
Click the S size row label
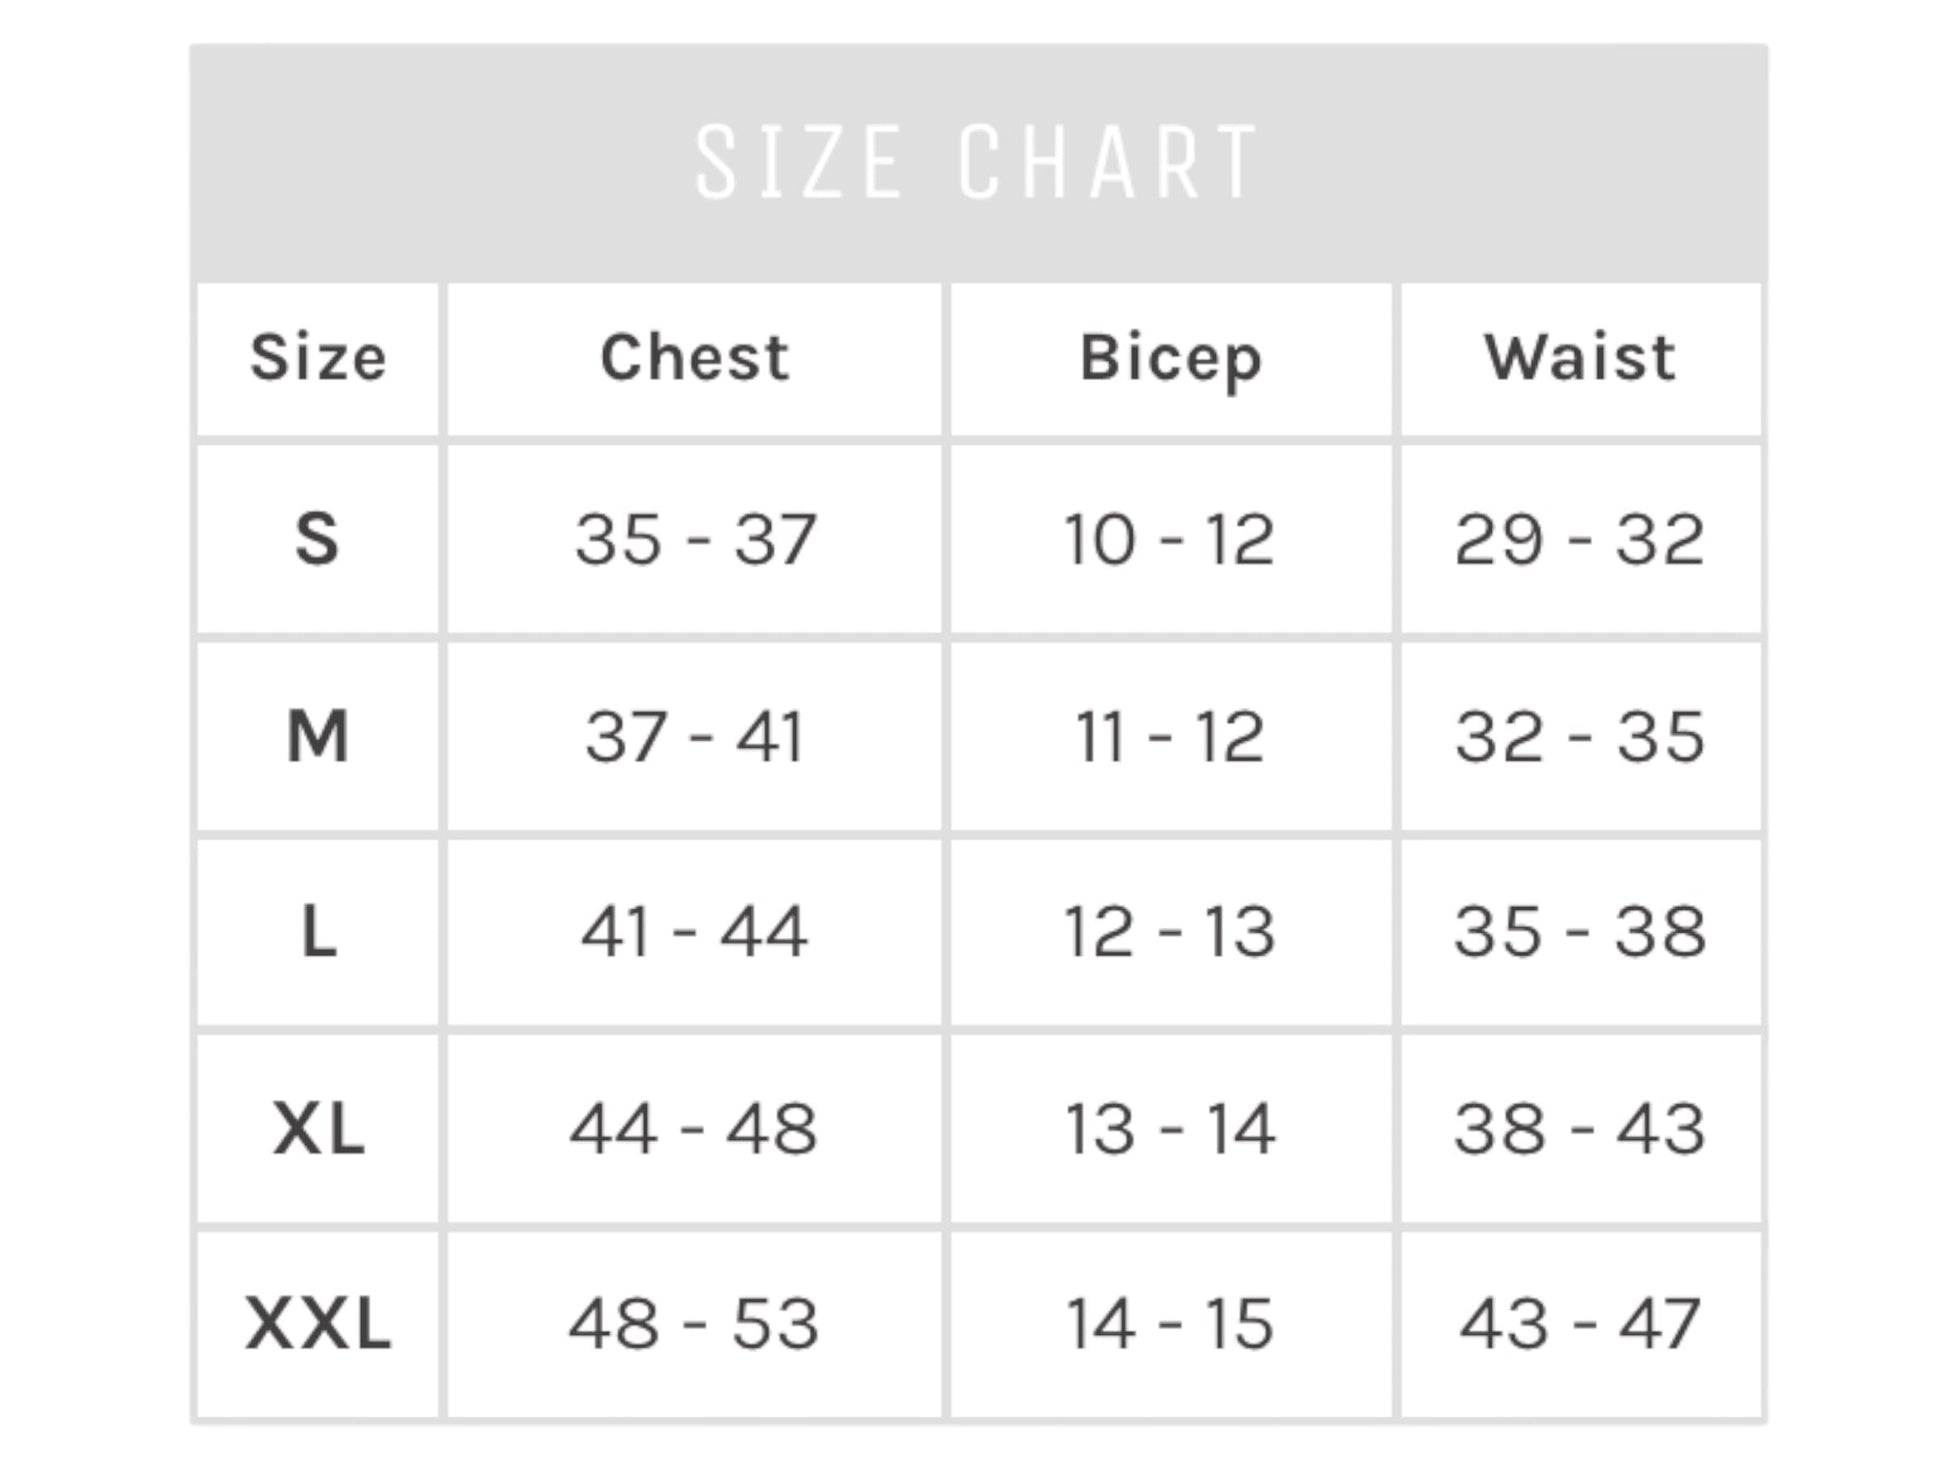[x=317, y=539]
